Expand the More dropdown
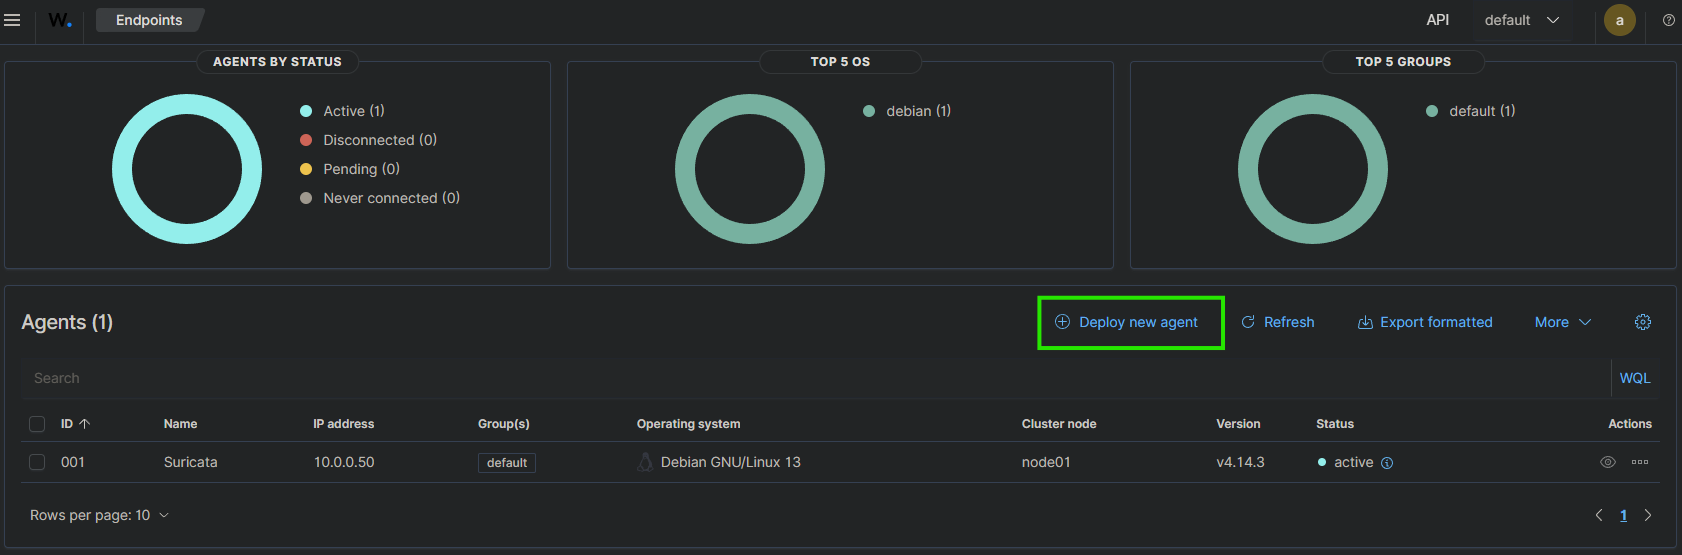Viewport: 1682px width, 555px height. click(x=1562, y=322)
